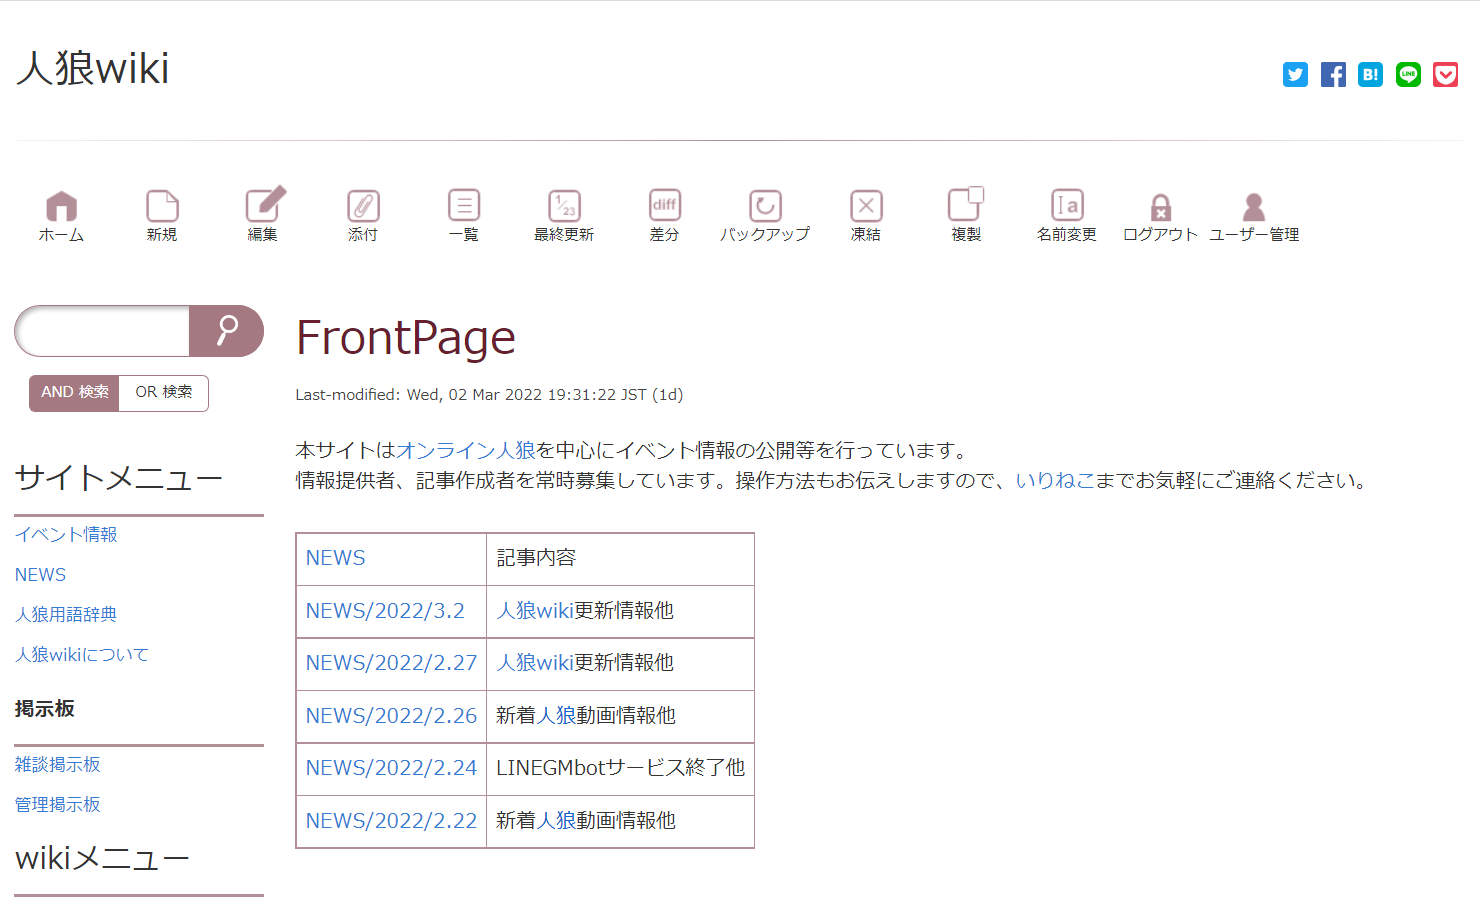Open the New page (新規) icon
Viewport: 1480px width, 897px height.
pyautogui.click(x=162, y=206)
